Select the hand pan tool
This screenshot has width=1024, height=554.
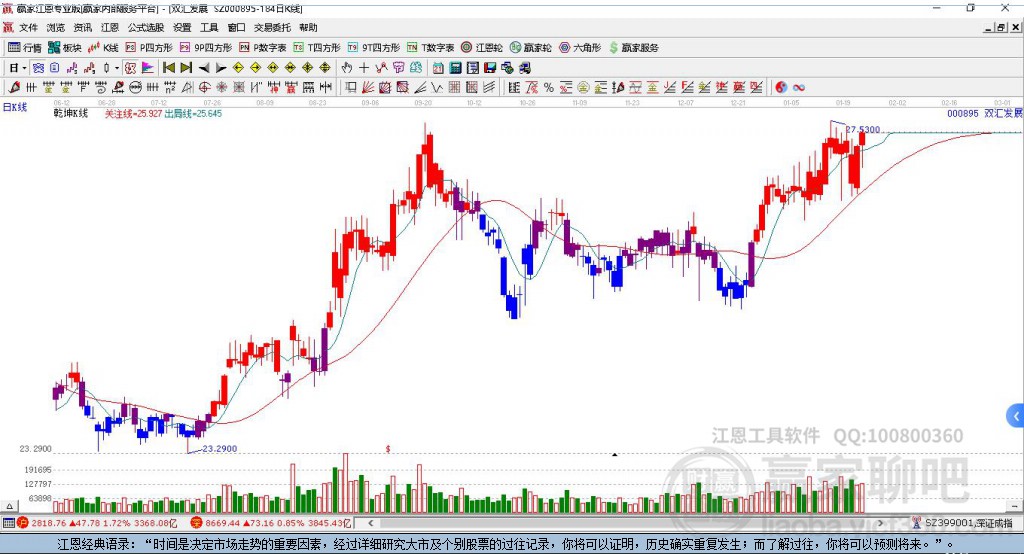[346, 68]
